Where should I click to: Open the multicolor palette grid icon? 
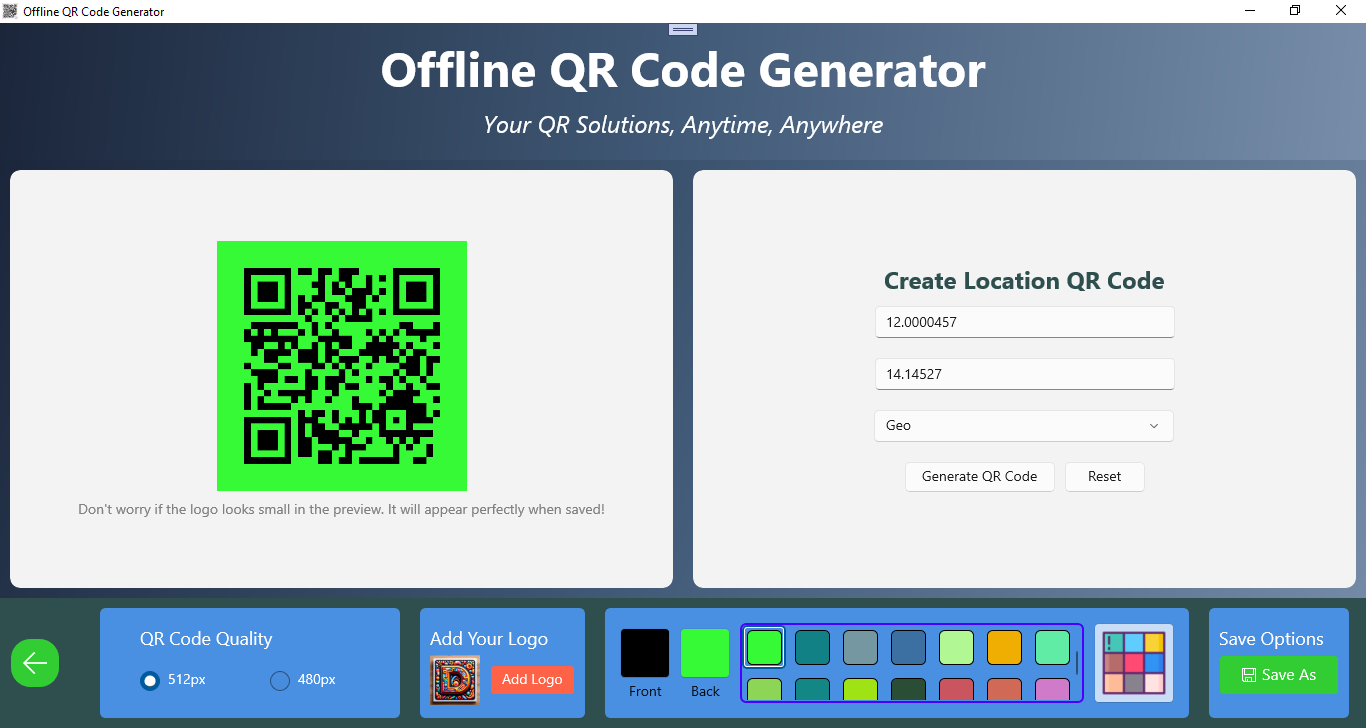tap(1134, 663)
